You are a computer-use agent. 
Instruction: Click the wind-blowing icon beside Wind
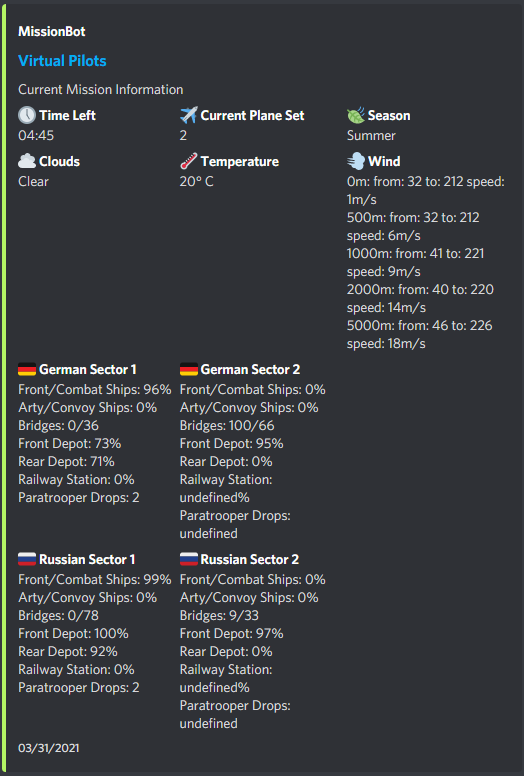click(356, 161)
